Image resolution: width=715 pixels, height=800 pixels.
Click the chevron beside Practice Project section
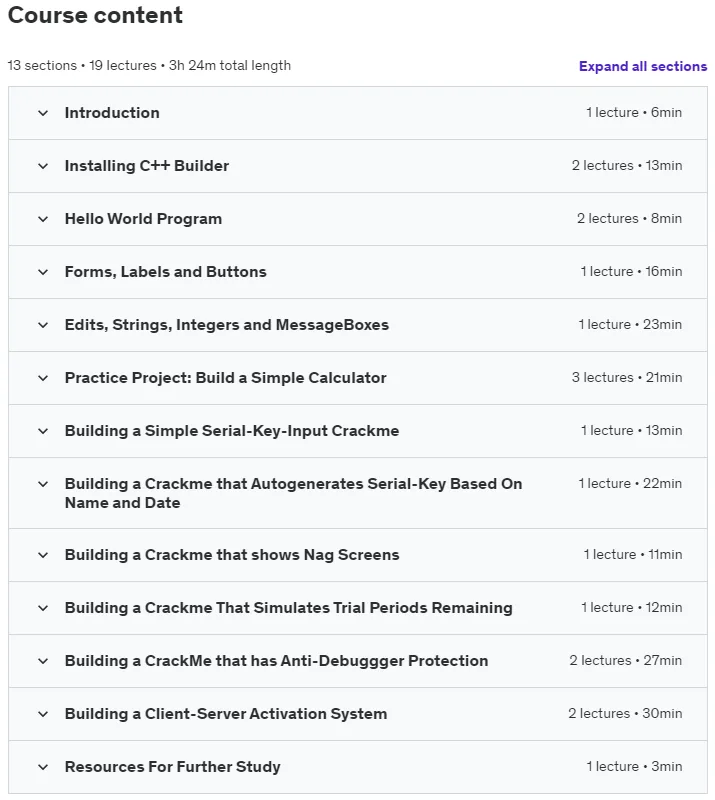43,379
